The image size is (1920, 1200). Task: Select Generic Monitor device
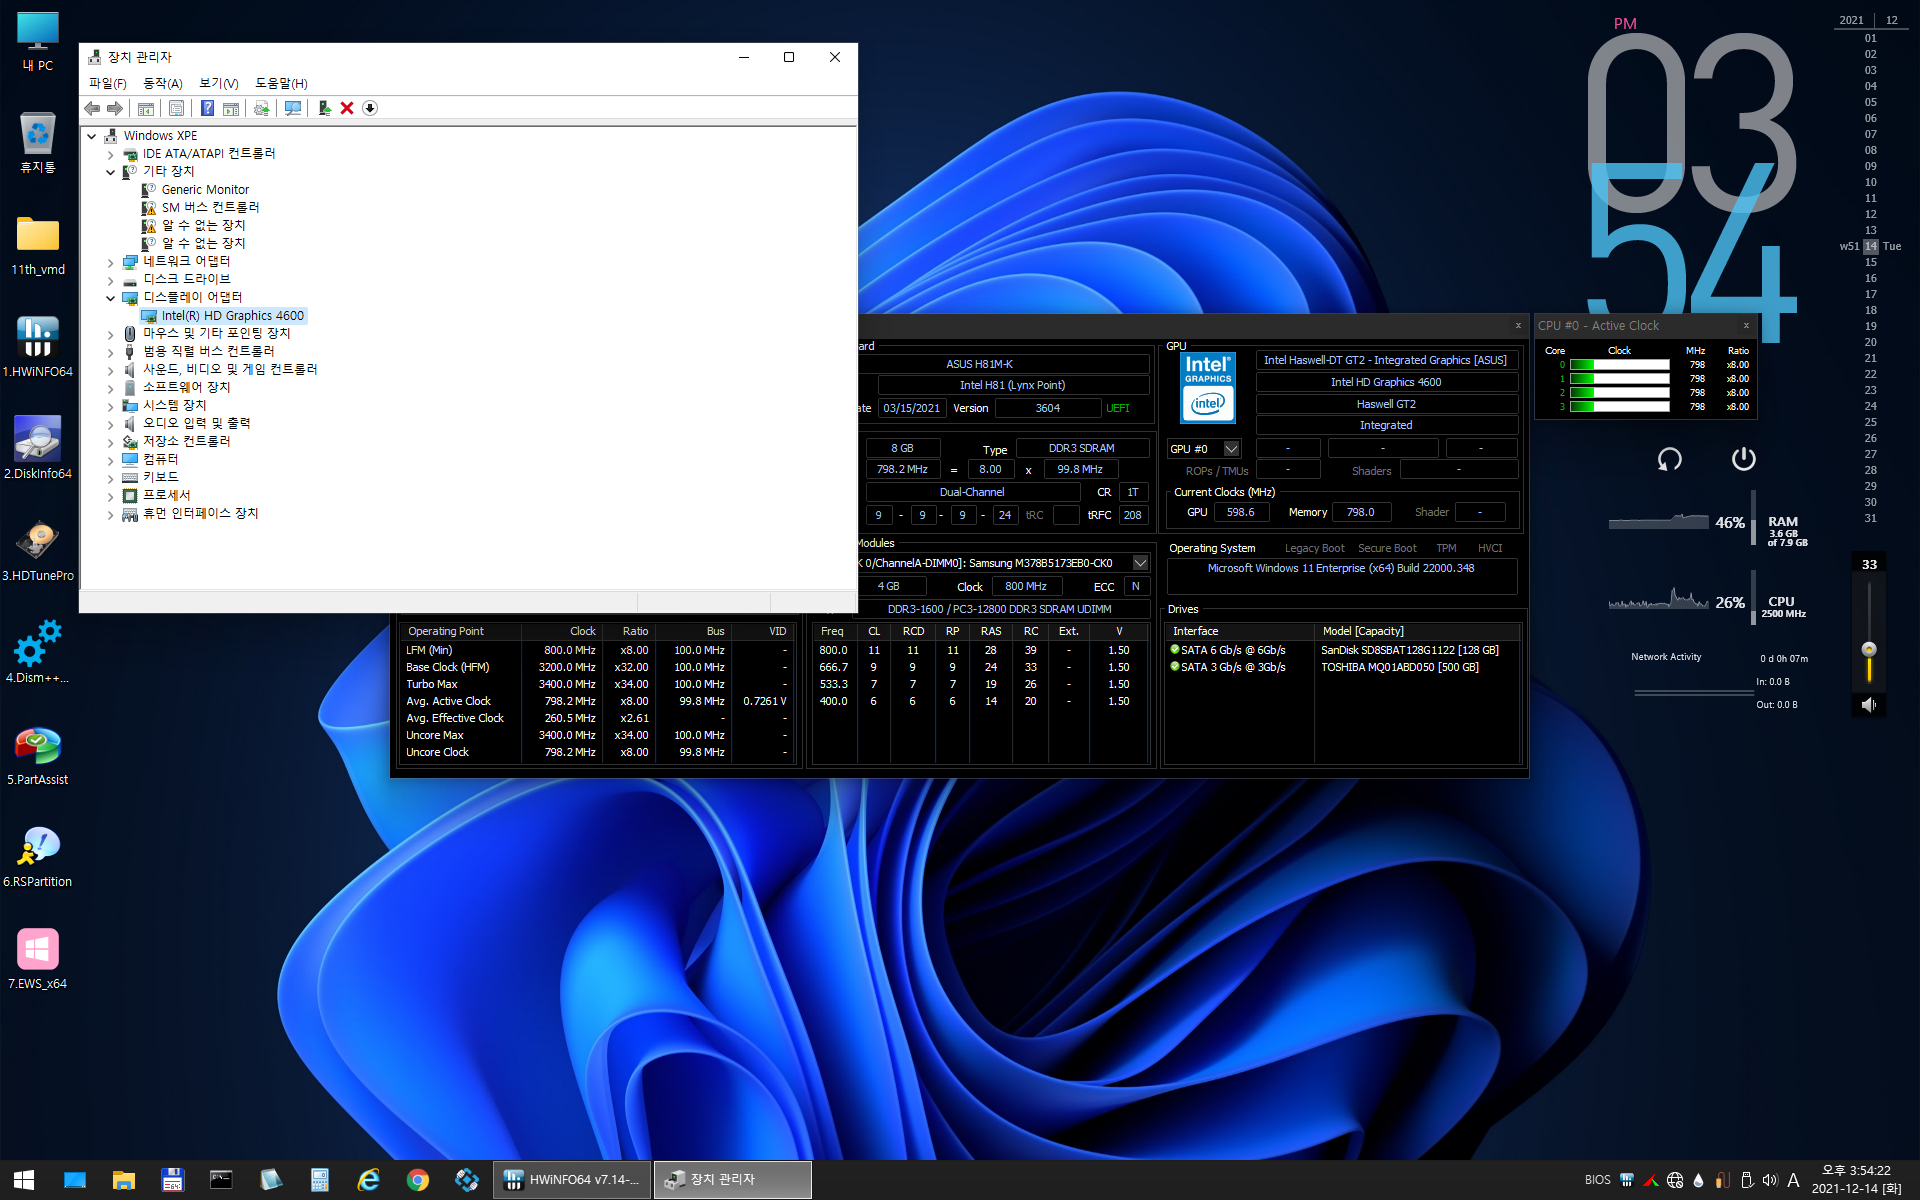tap(205, 190)
